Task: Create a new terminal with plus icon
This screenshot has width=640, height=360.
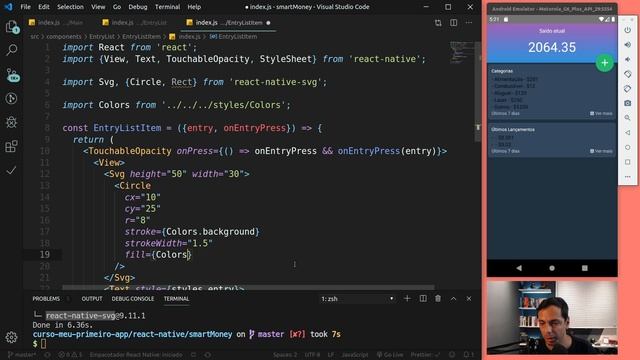Action: pyautogui.click(x=407, y=299)
